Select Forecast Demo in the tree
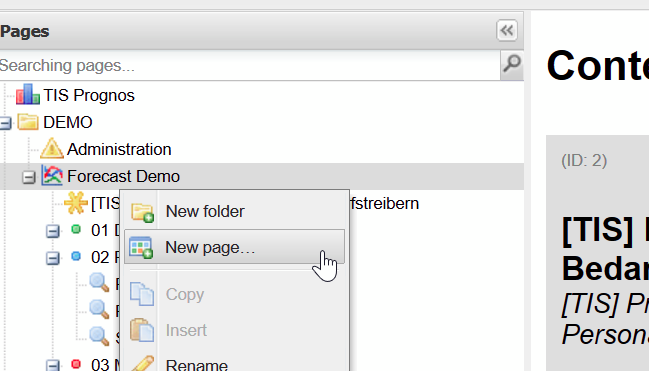649x371 pixels. 123,176
